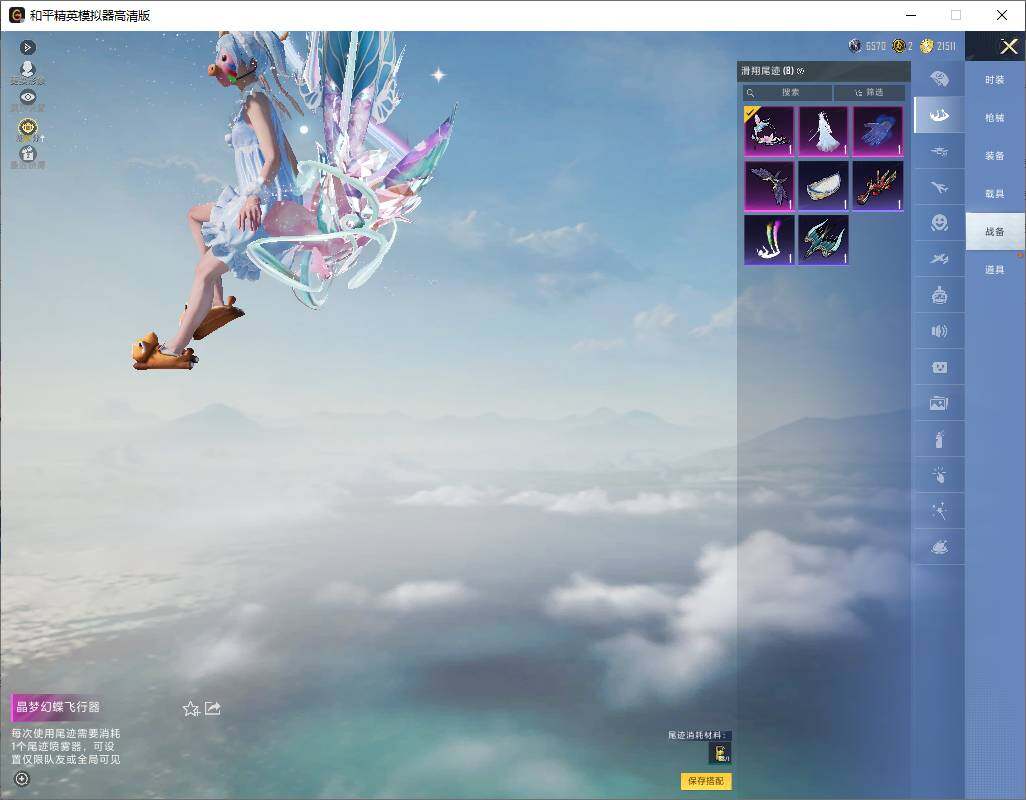
Task: Open the trail sprayer material item icon
Action: click(x=720, y=754)
